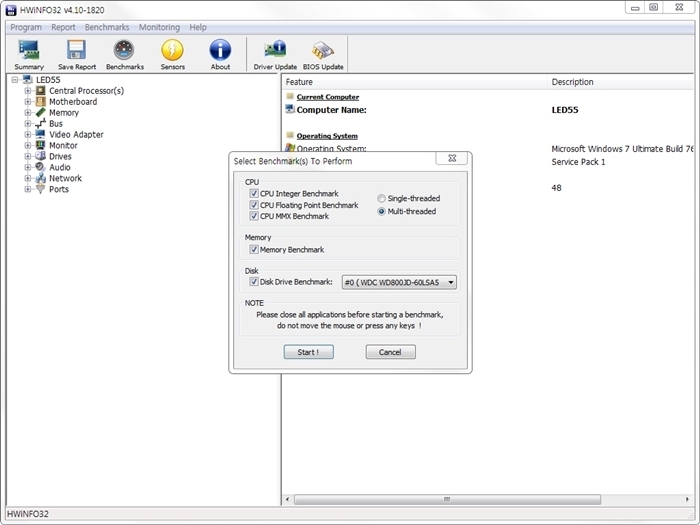
Task: Select the Network tree icon
Action: coord(41,178)
